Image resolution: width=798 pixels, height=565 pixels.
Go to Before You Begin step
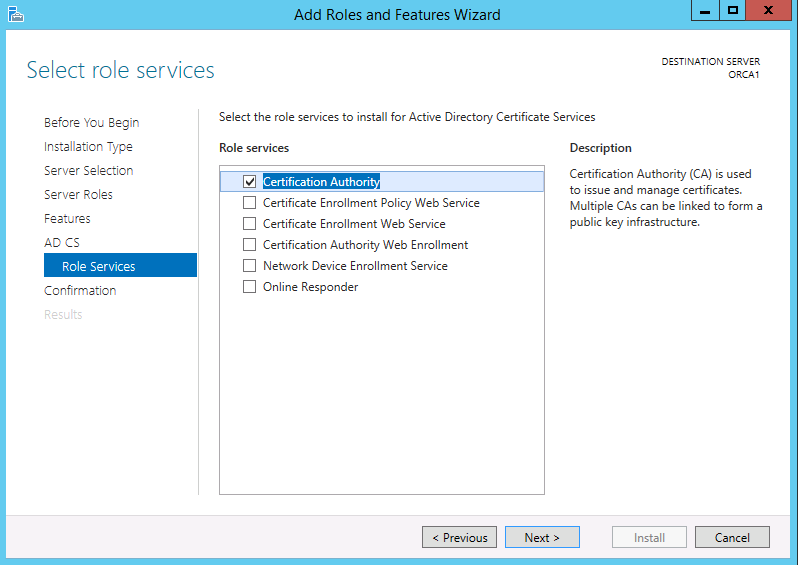tap(91, 123)
